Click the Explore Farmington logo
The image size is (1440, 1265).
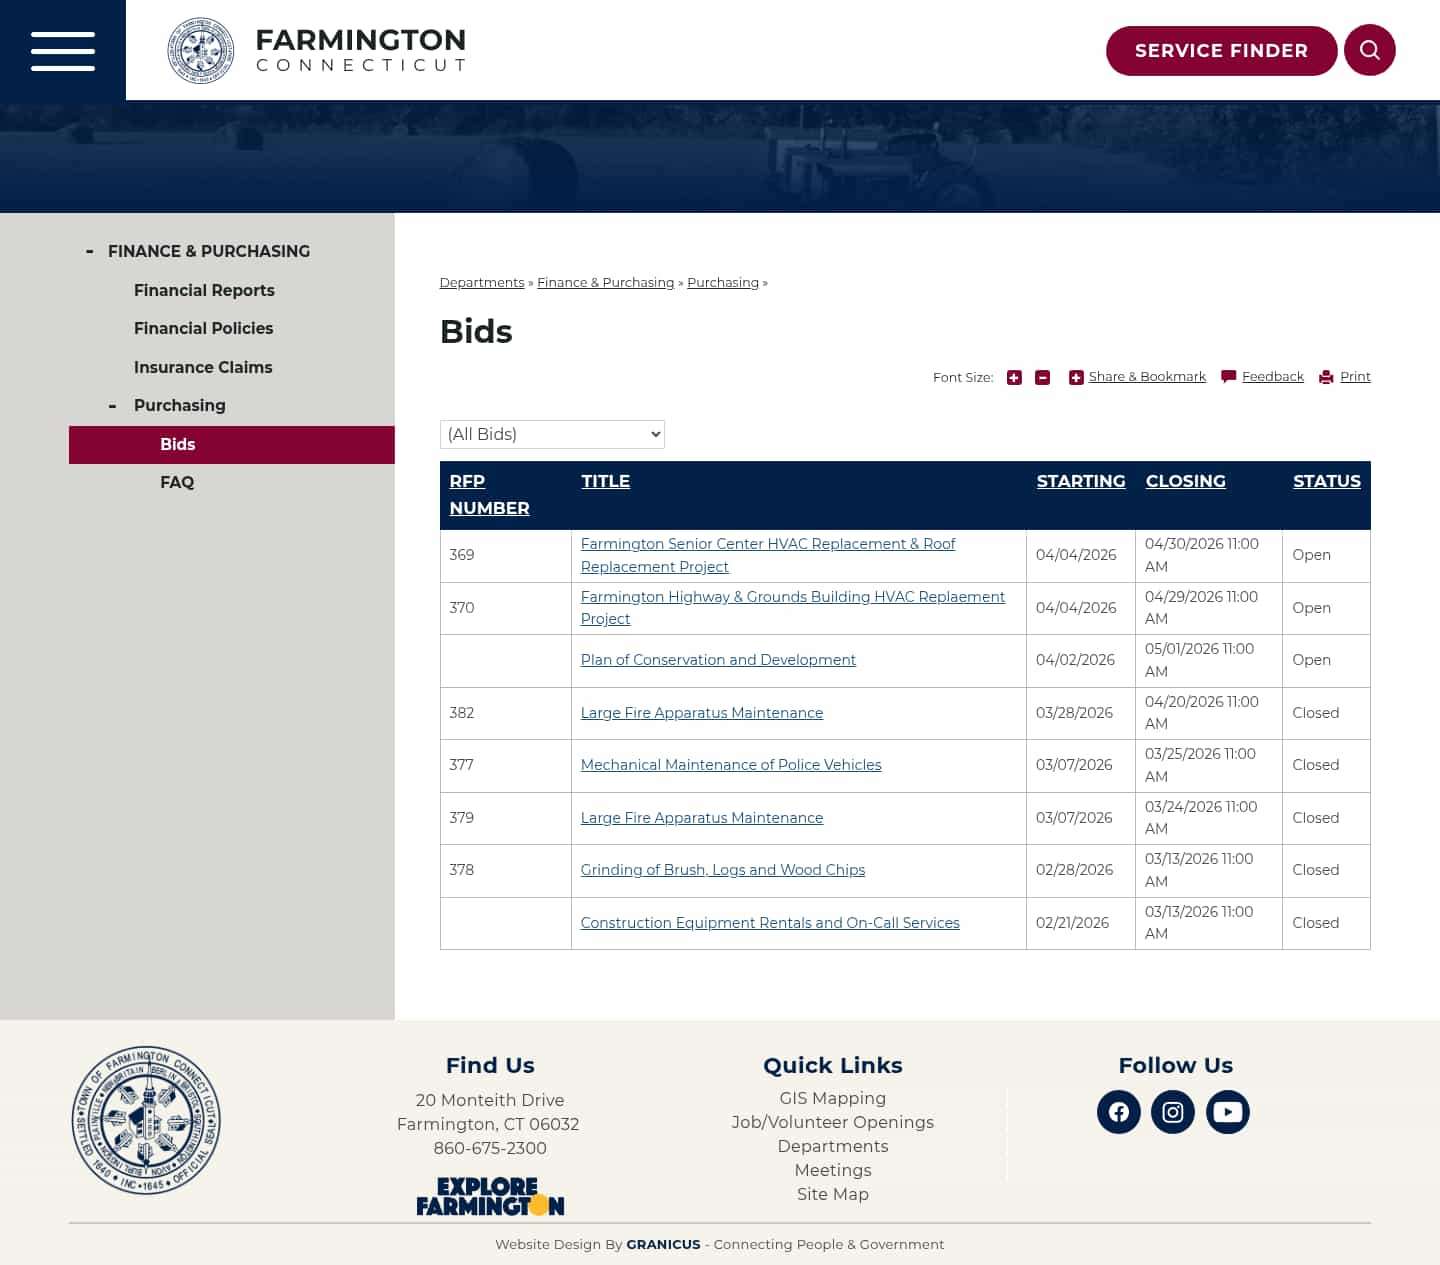click(489, 1196)
